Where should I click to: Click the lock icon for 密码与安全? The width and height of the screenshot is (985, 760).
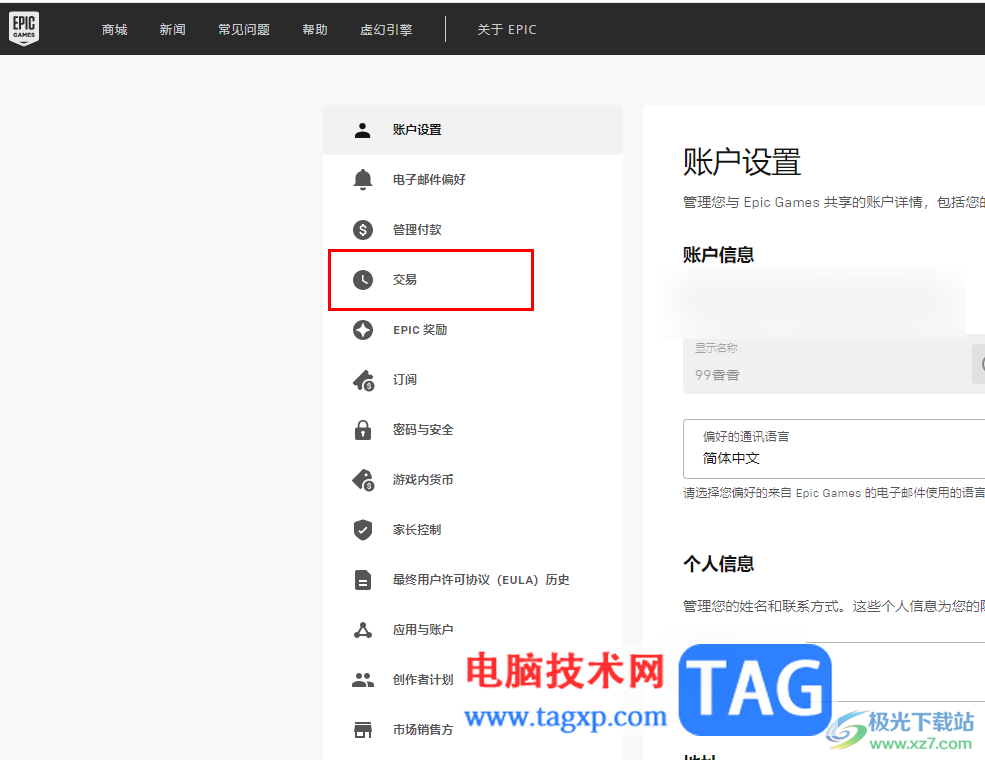pos(362,430)
